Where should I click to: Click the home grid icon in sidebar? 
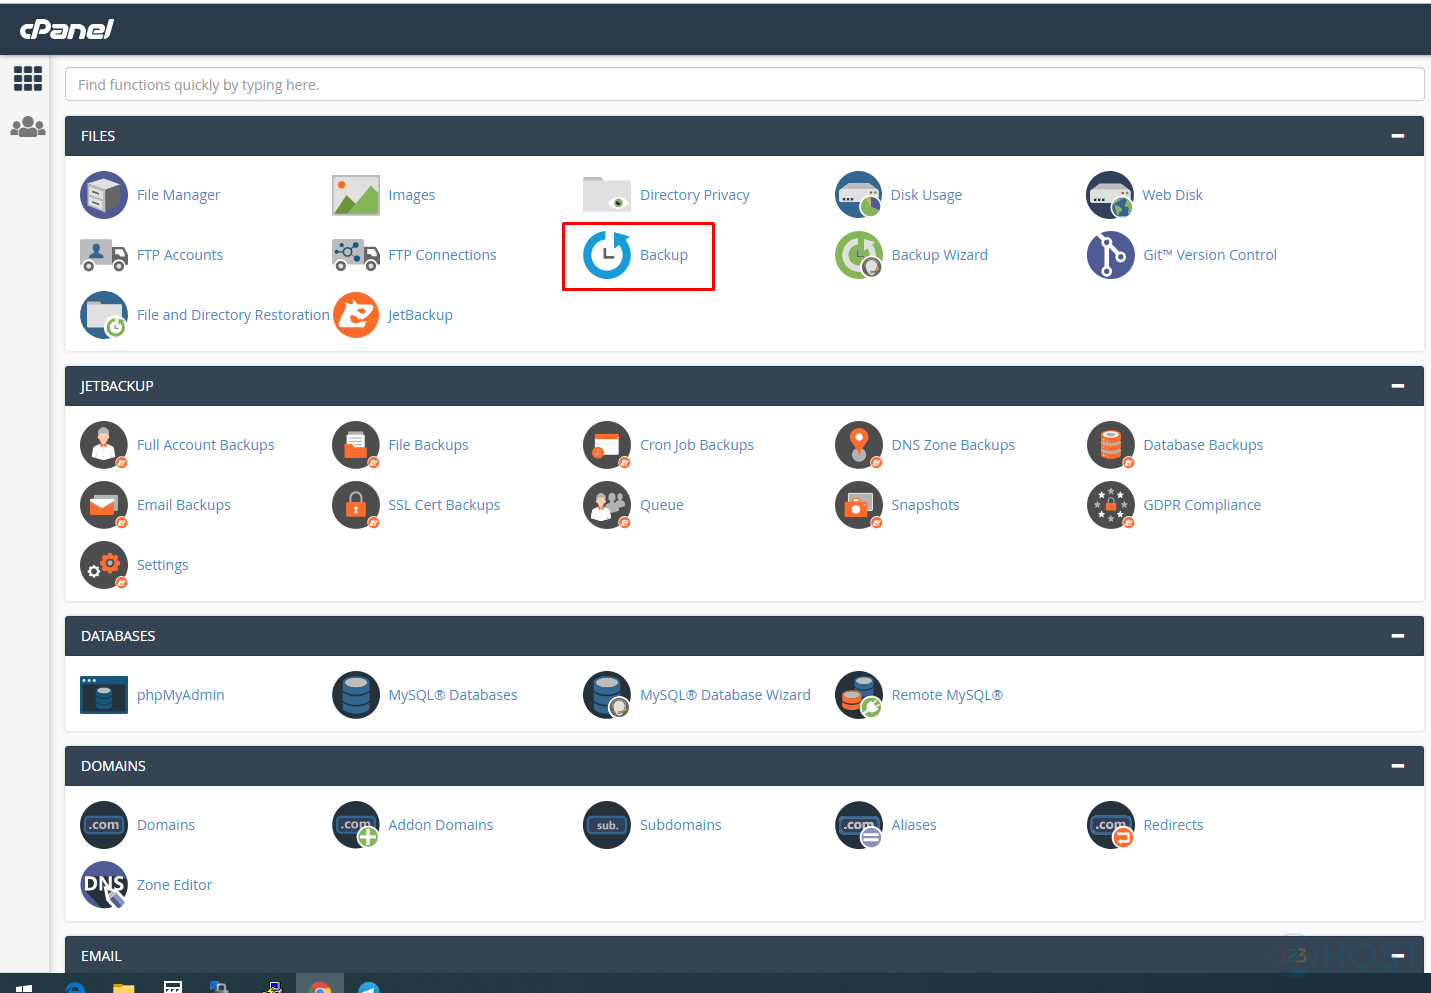28,78
